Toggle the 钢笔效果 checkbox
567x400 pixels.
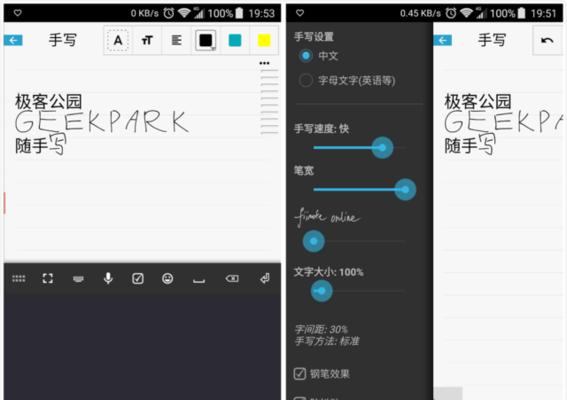tap(300, 374)
